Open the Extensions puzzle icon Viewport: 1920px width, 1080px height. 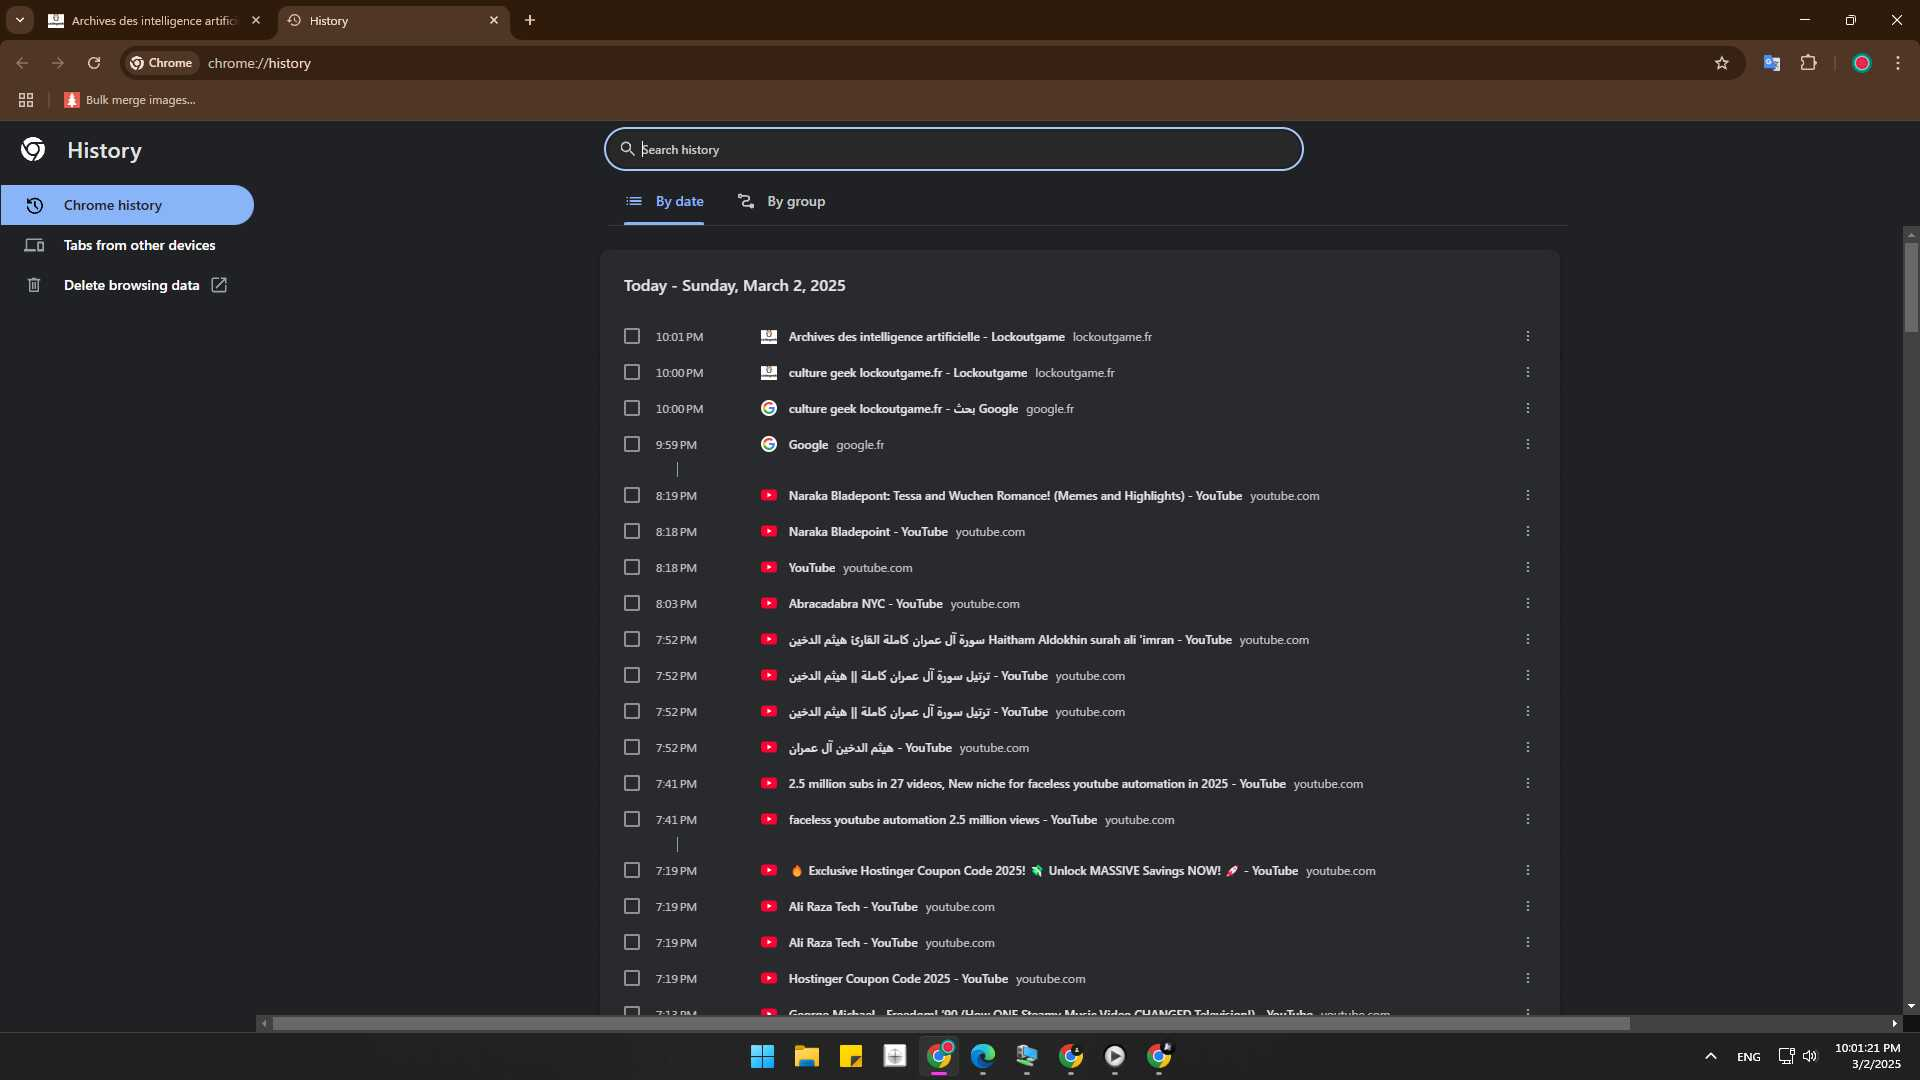[x=1808, y=63]
